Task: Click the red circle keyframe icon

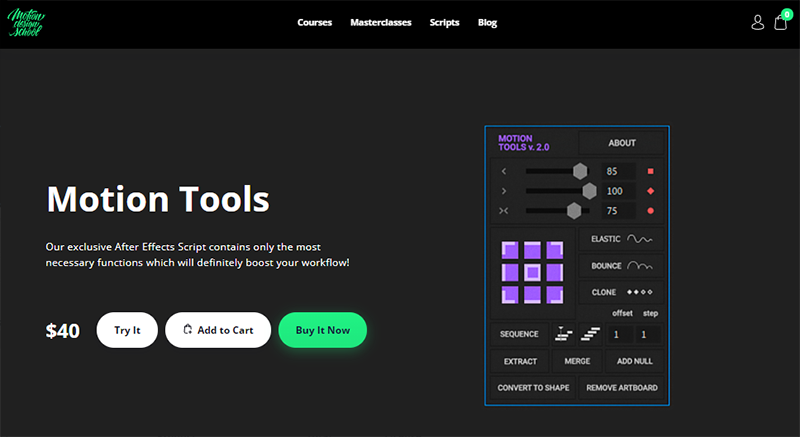Action: 650,211
